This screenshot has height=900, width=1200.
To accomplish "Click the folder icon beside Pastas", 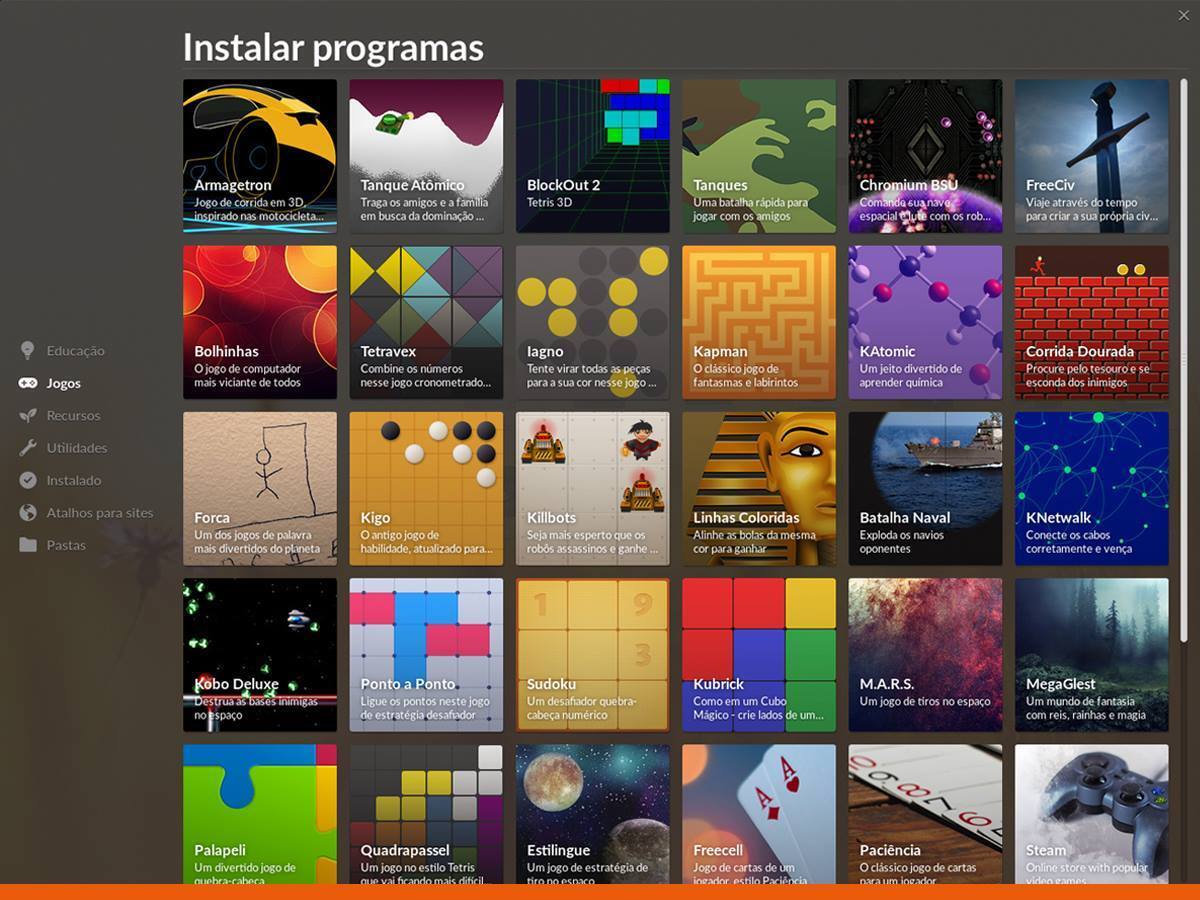I will click(28, 545).
